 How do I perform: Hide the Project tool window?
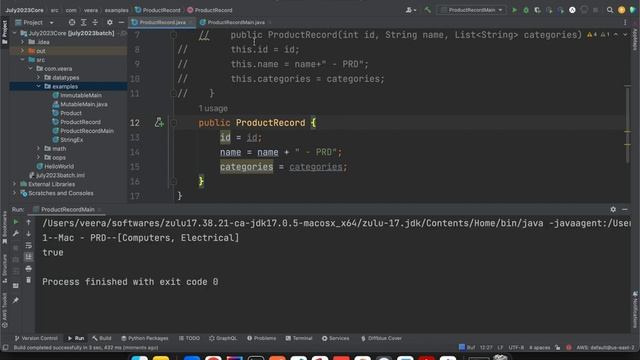click(121, 22)
